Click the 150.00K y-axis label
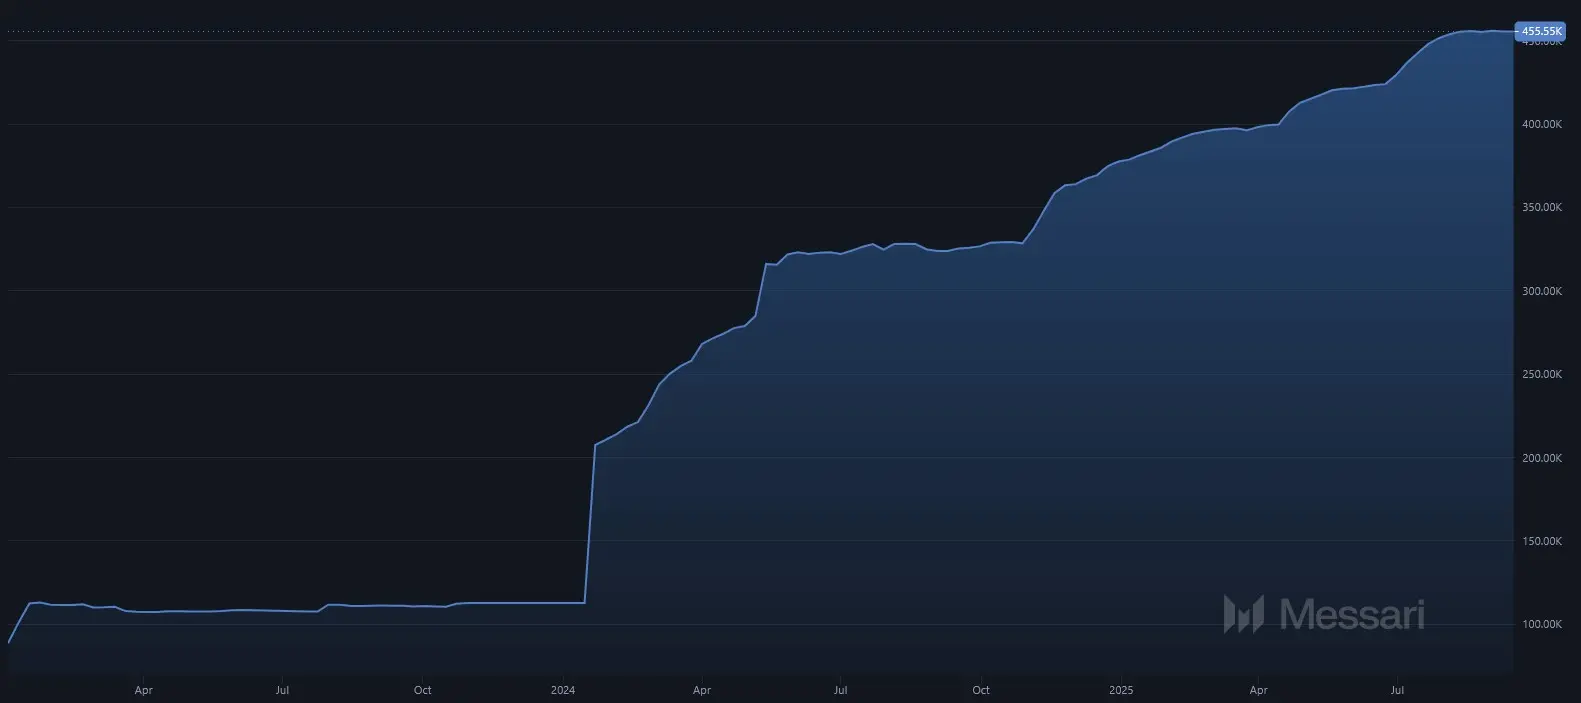Viewport: 1581px width, 703px height. click(1541, 541)
